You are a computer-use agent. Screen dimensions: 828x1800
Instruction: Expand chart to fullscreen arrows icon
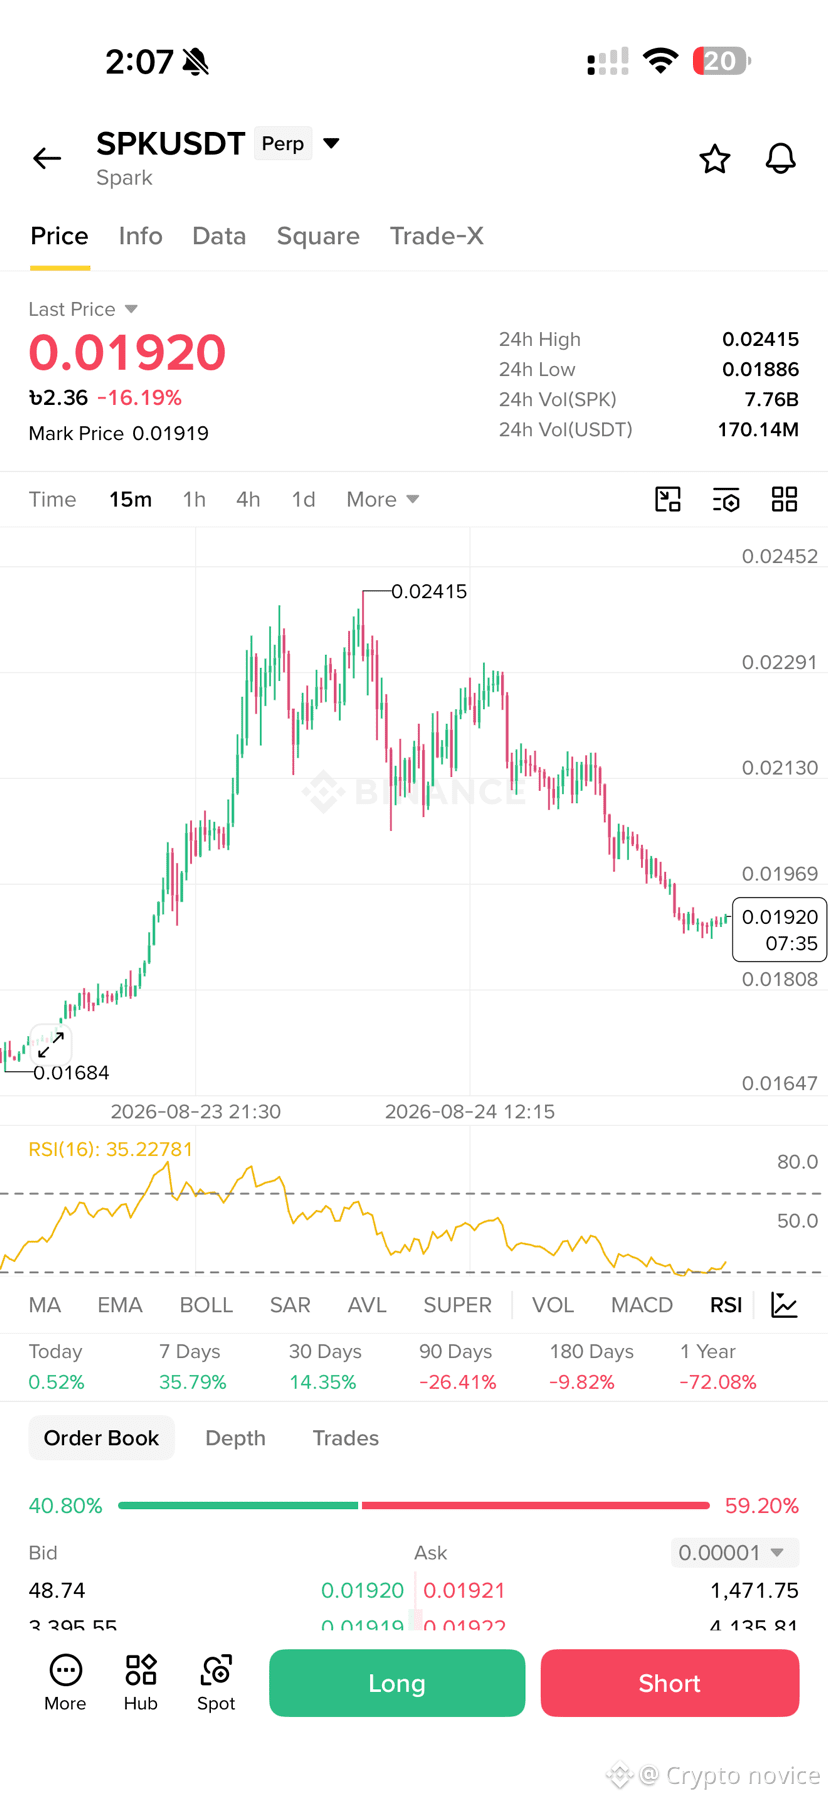pos(51,1045)
